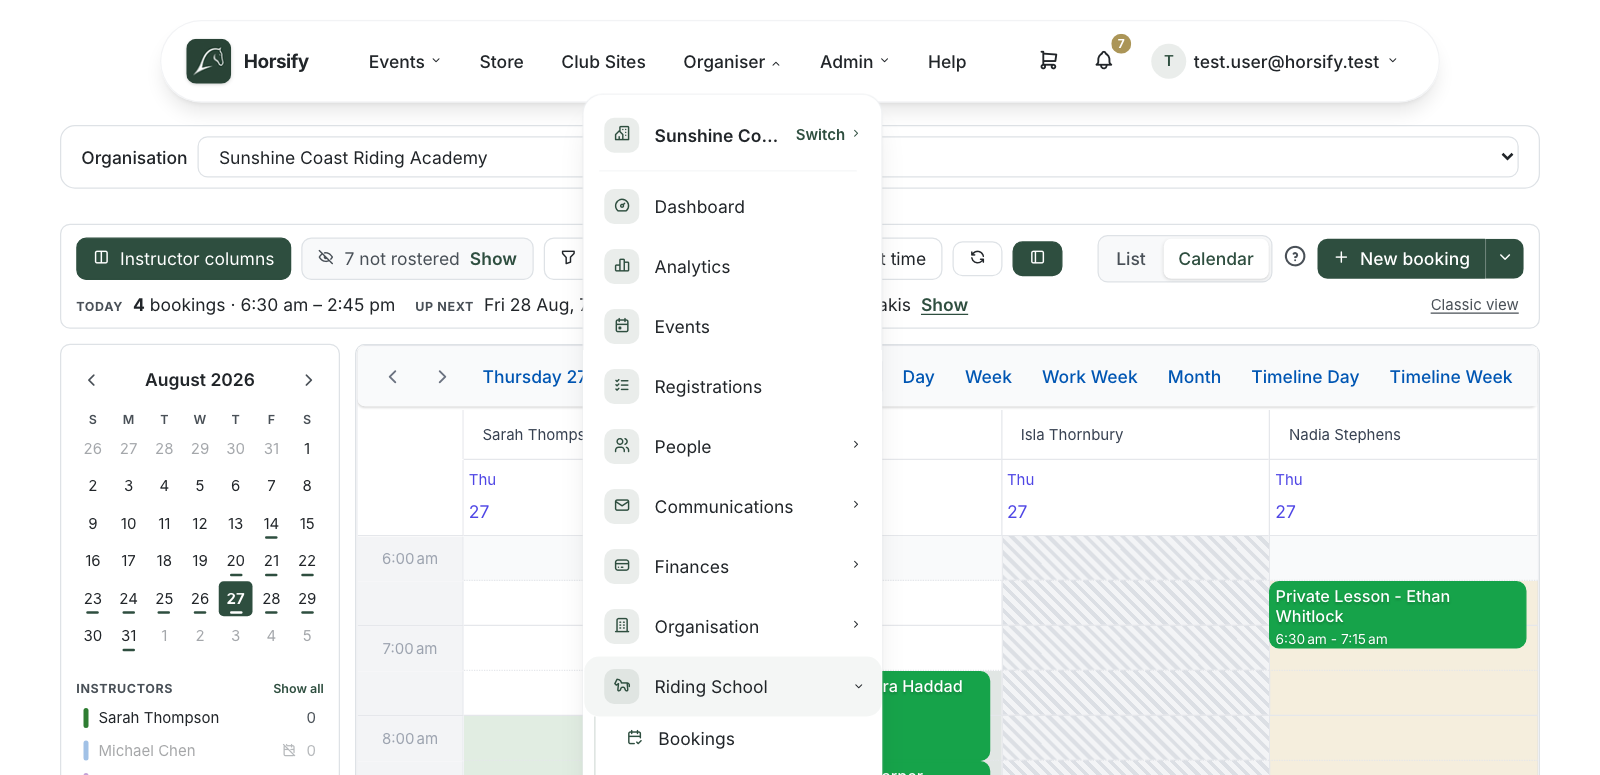
Task: Click the Organisation building icon
Action: [x=622, y=626]
